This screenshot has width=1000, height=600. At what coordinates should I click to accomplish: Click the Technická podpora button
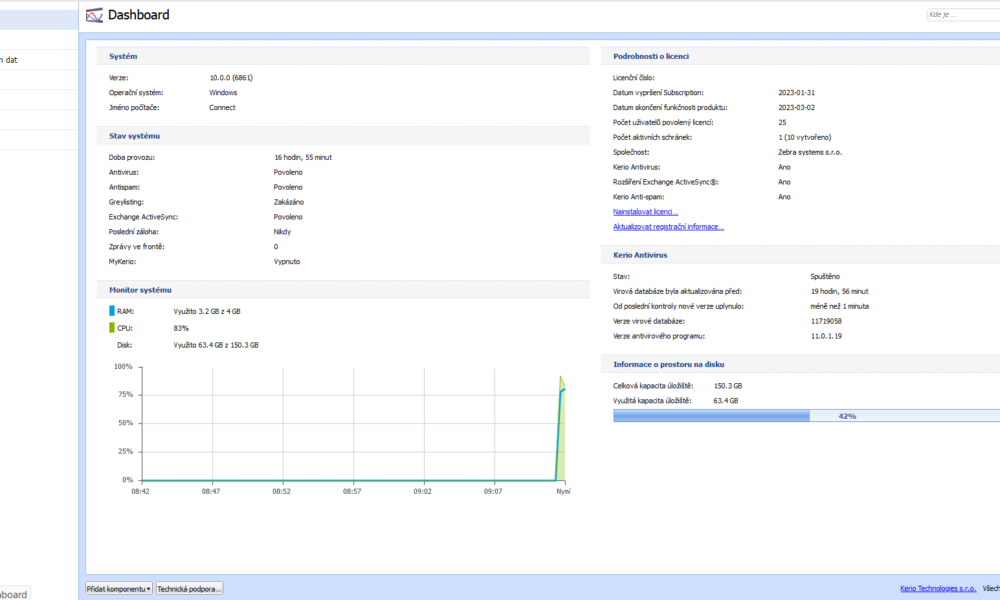(x=189, y=589)
